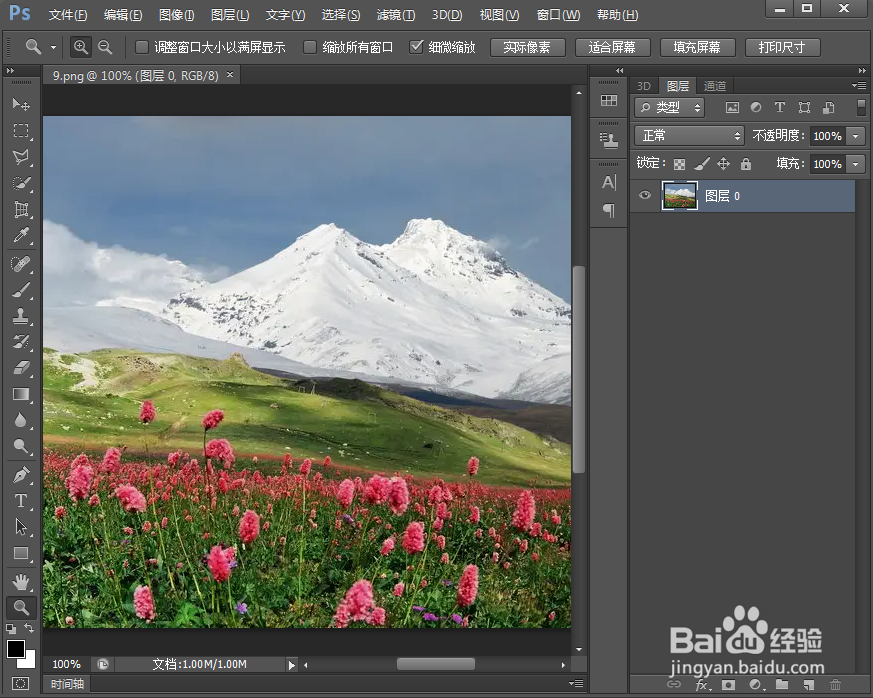Select the Pen tool

[x=21, y=475]
